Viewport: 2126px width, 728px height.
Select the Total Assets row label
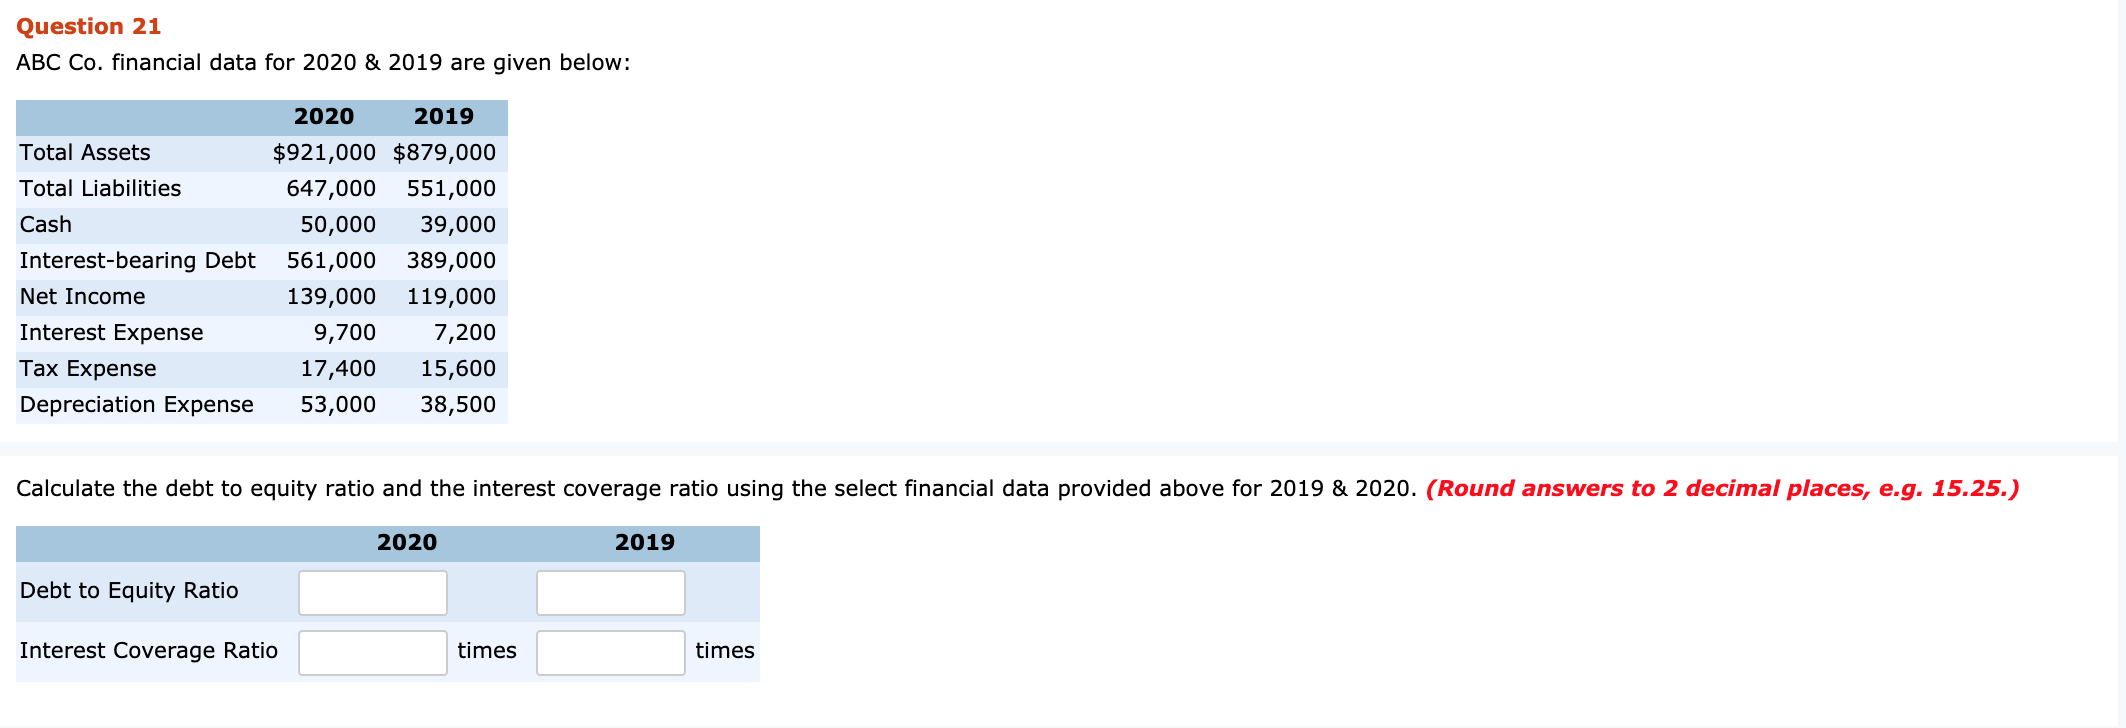84,152
